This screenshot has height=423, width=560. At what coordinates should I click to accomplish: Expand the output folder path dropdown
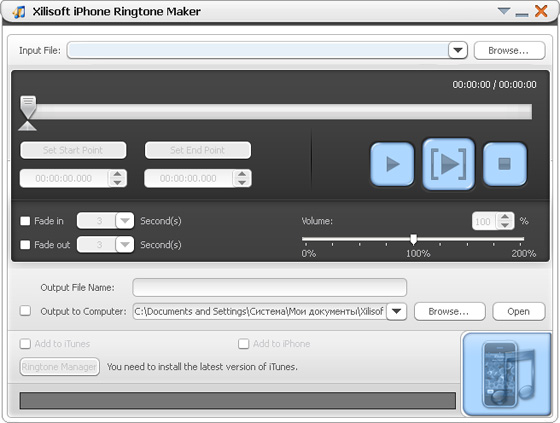click(396, 311)
